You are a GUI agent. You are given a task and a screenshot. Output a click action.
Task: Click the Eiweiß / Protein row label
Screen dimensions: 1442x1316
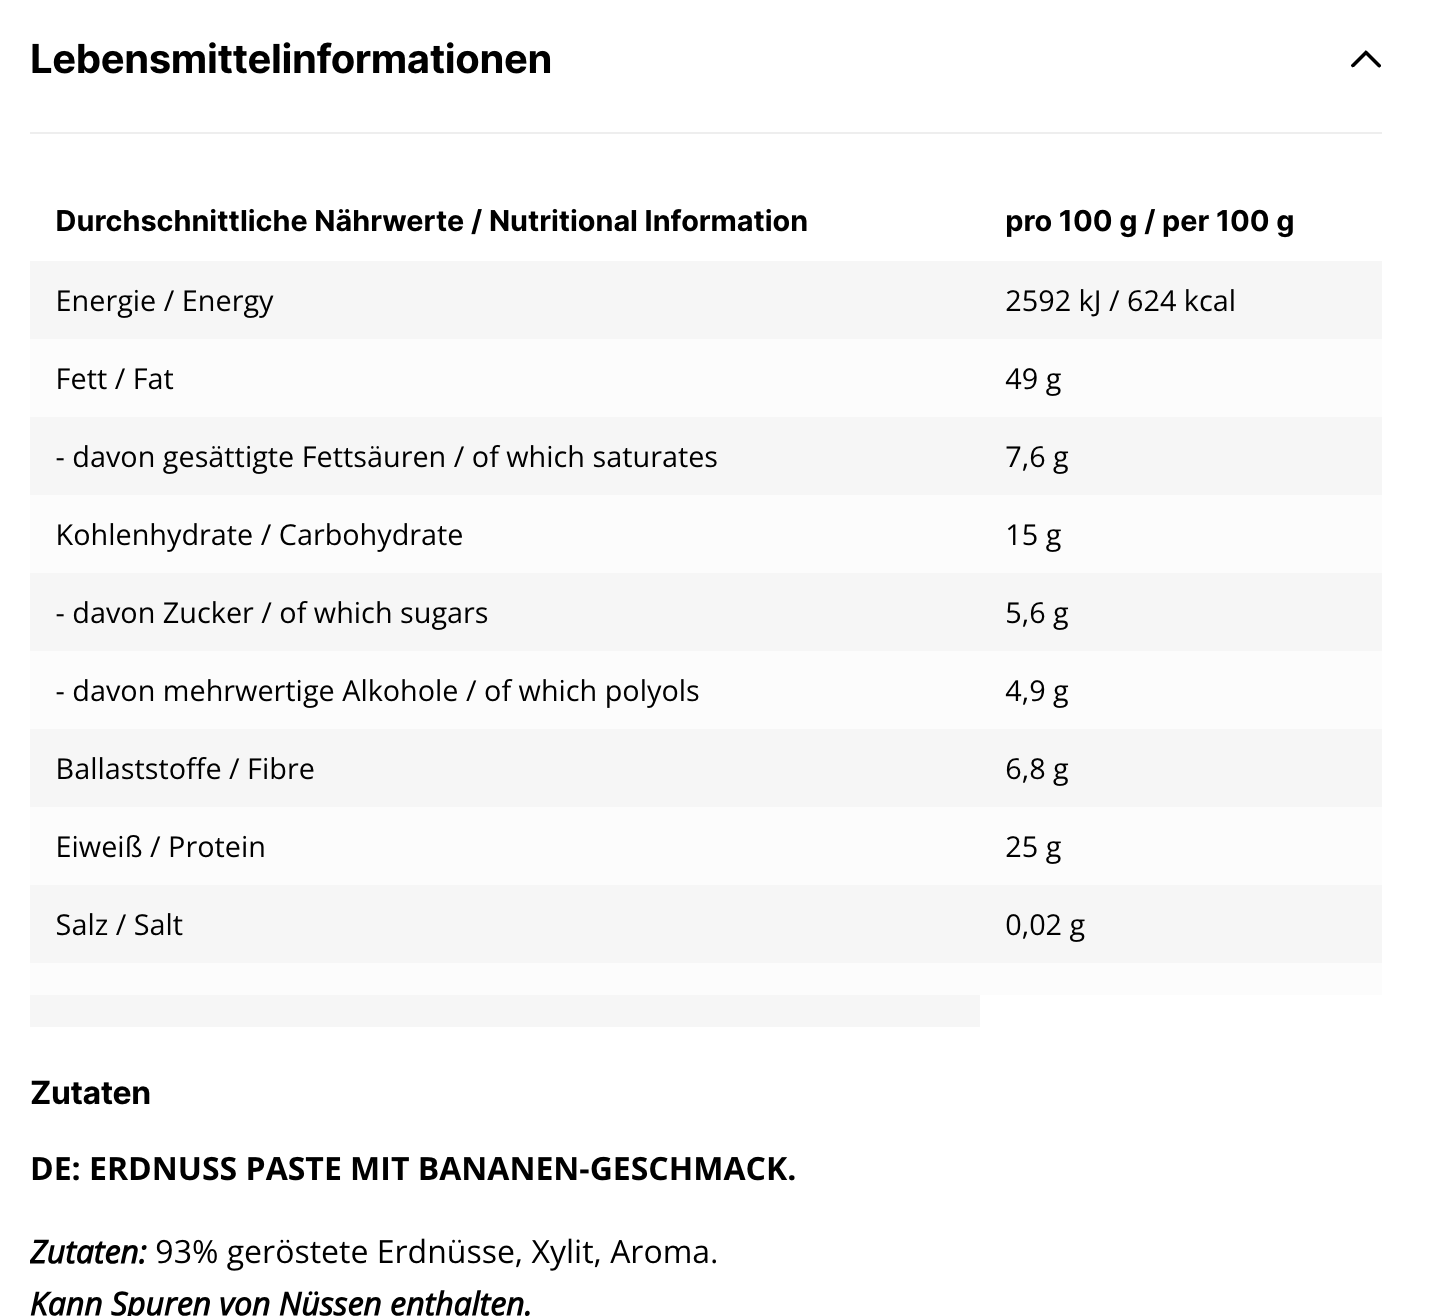point(160,847)
